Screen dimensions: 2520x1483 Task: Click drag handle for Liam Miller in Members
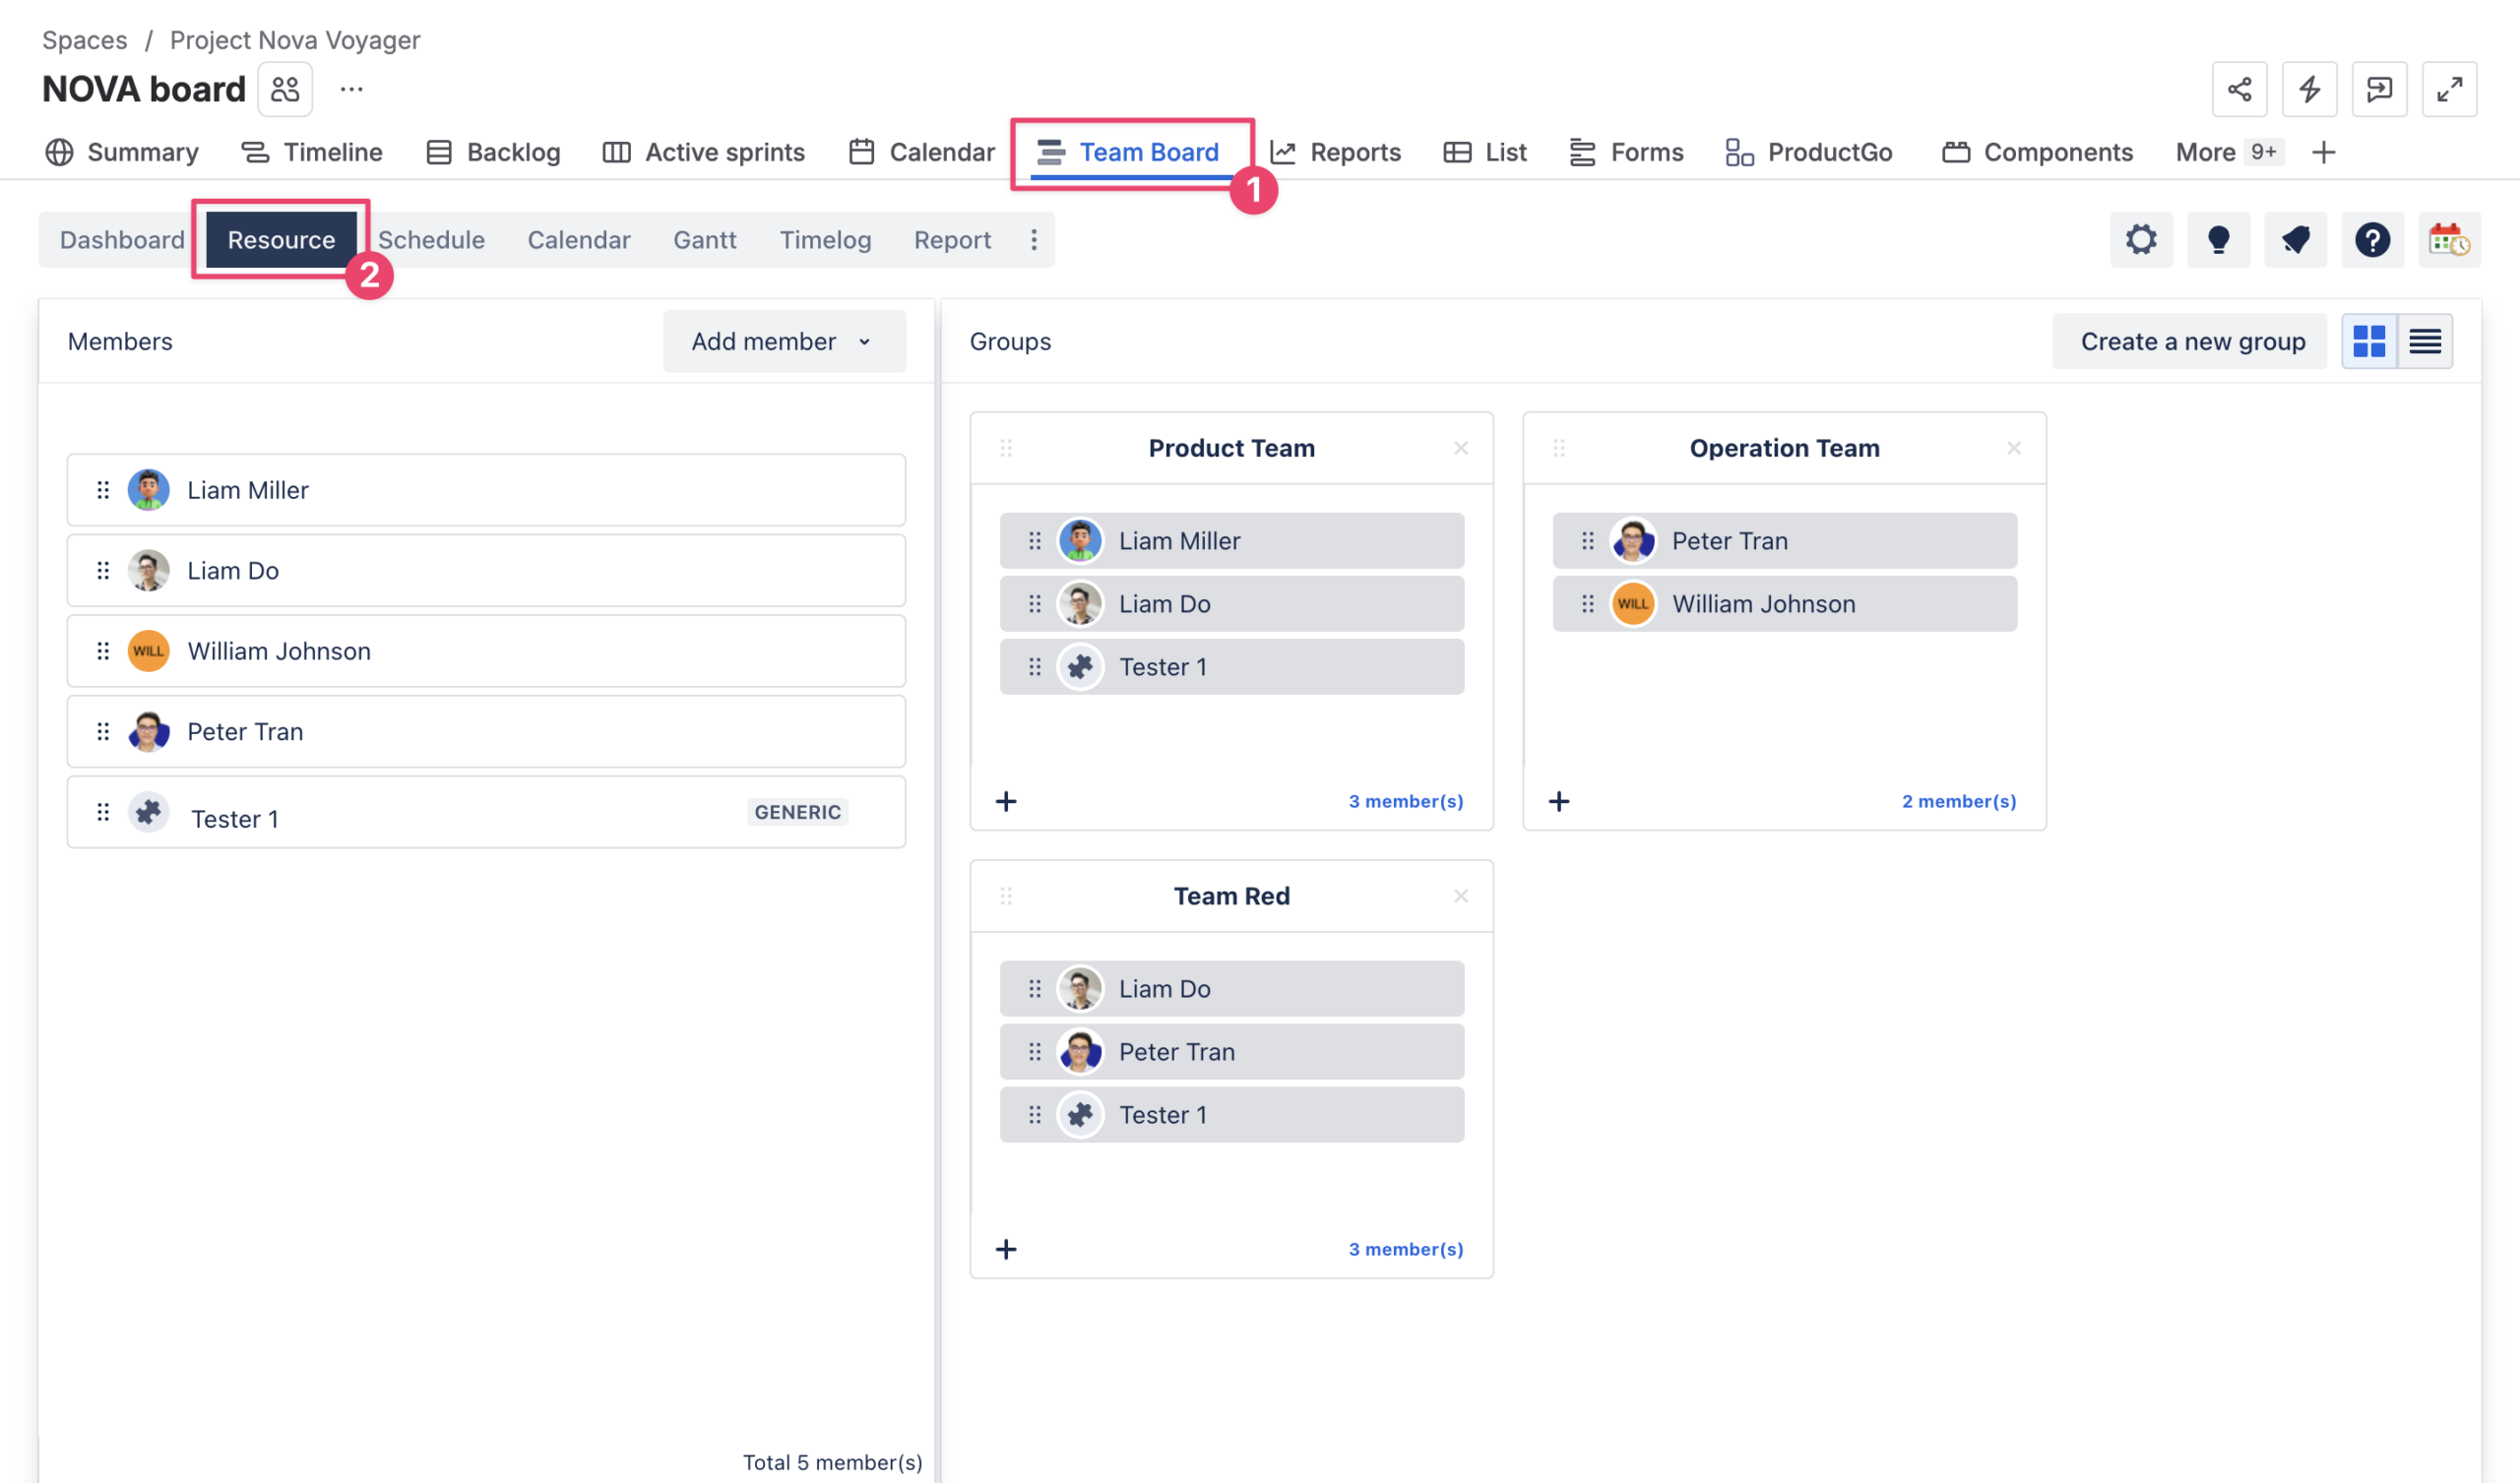103,490
